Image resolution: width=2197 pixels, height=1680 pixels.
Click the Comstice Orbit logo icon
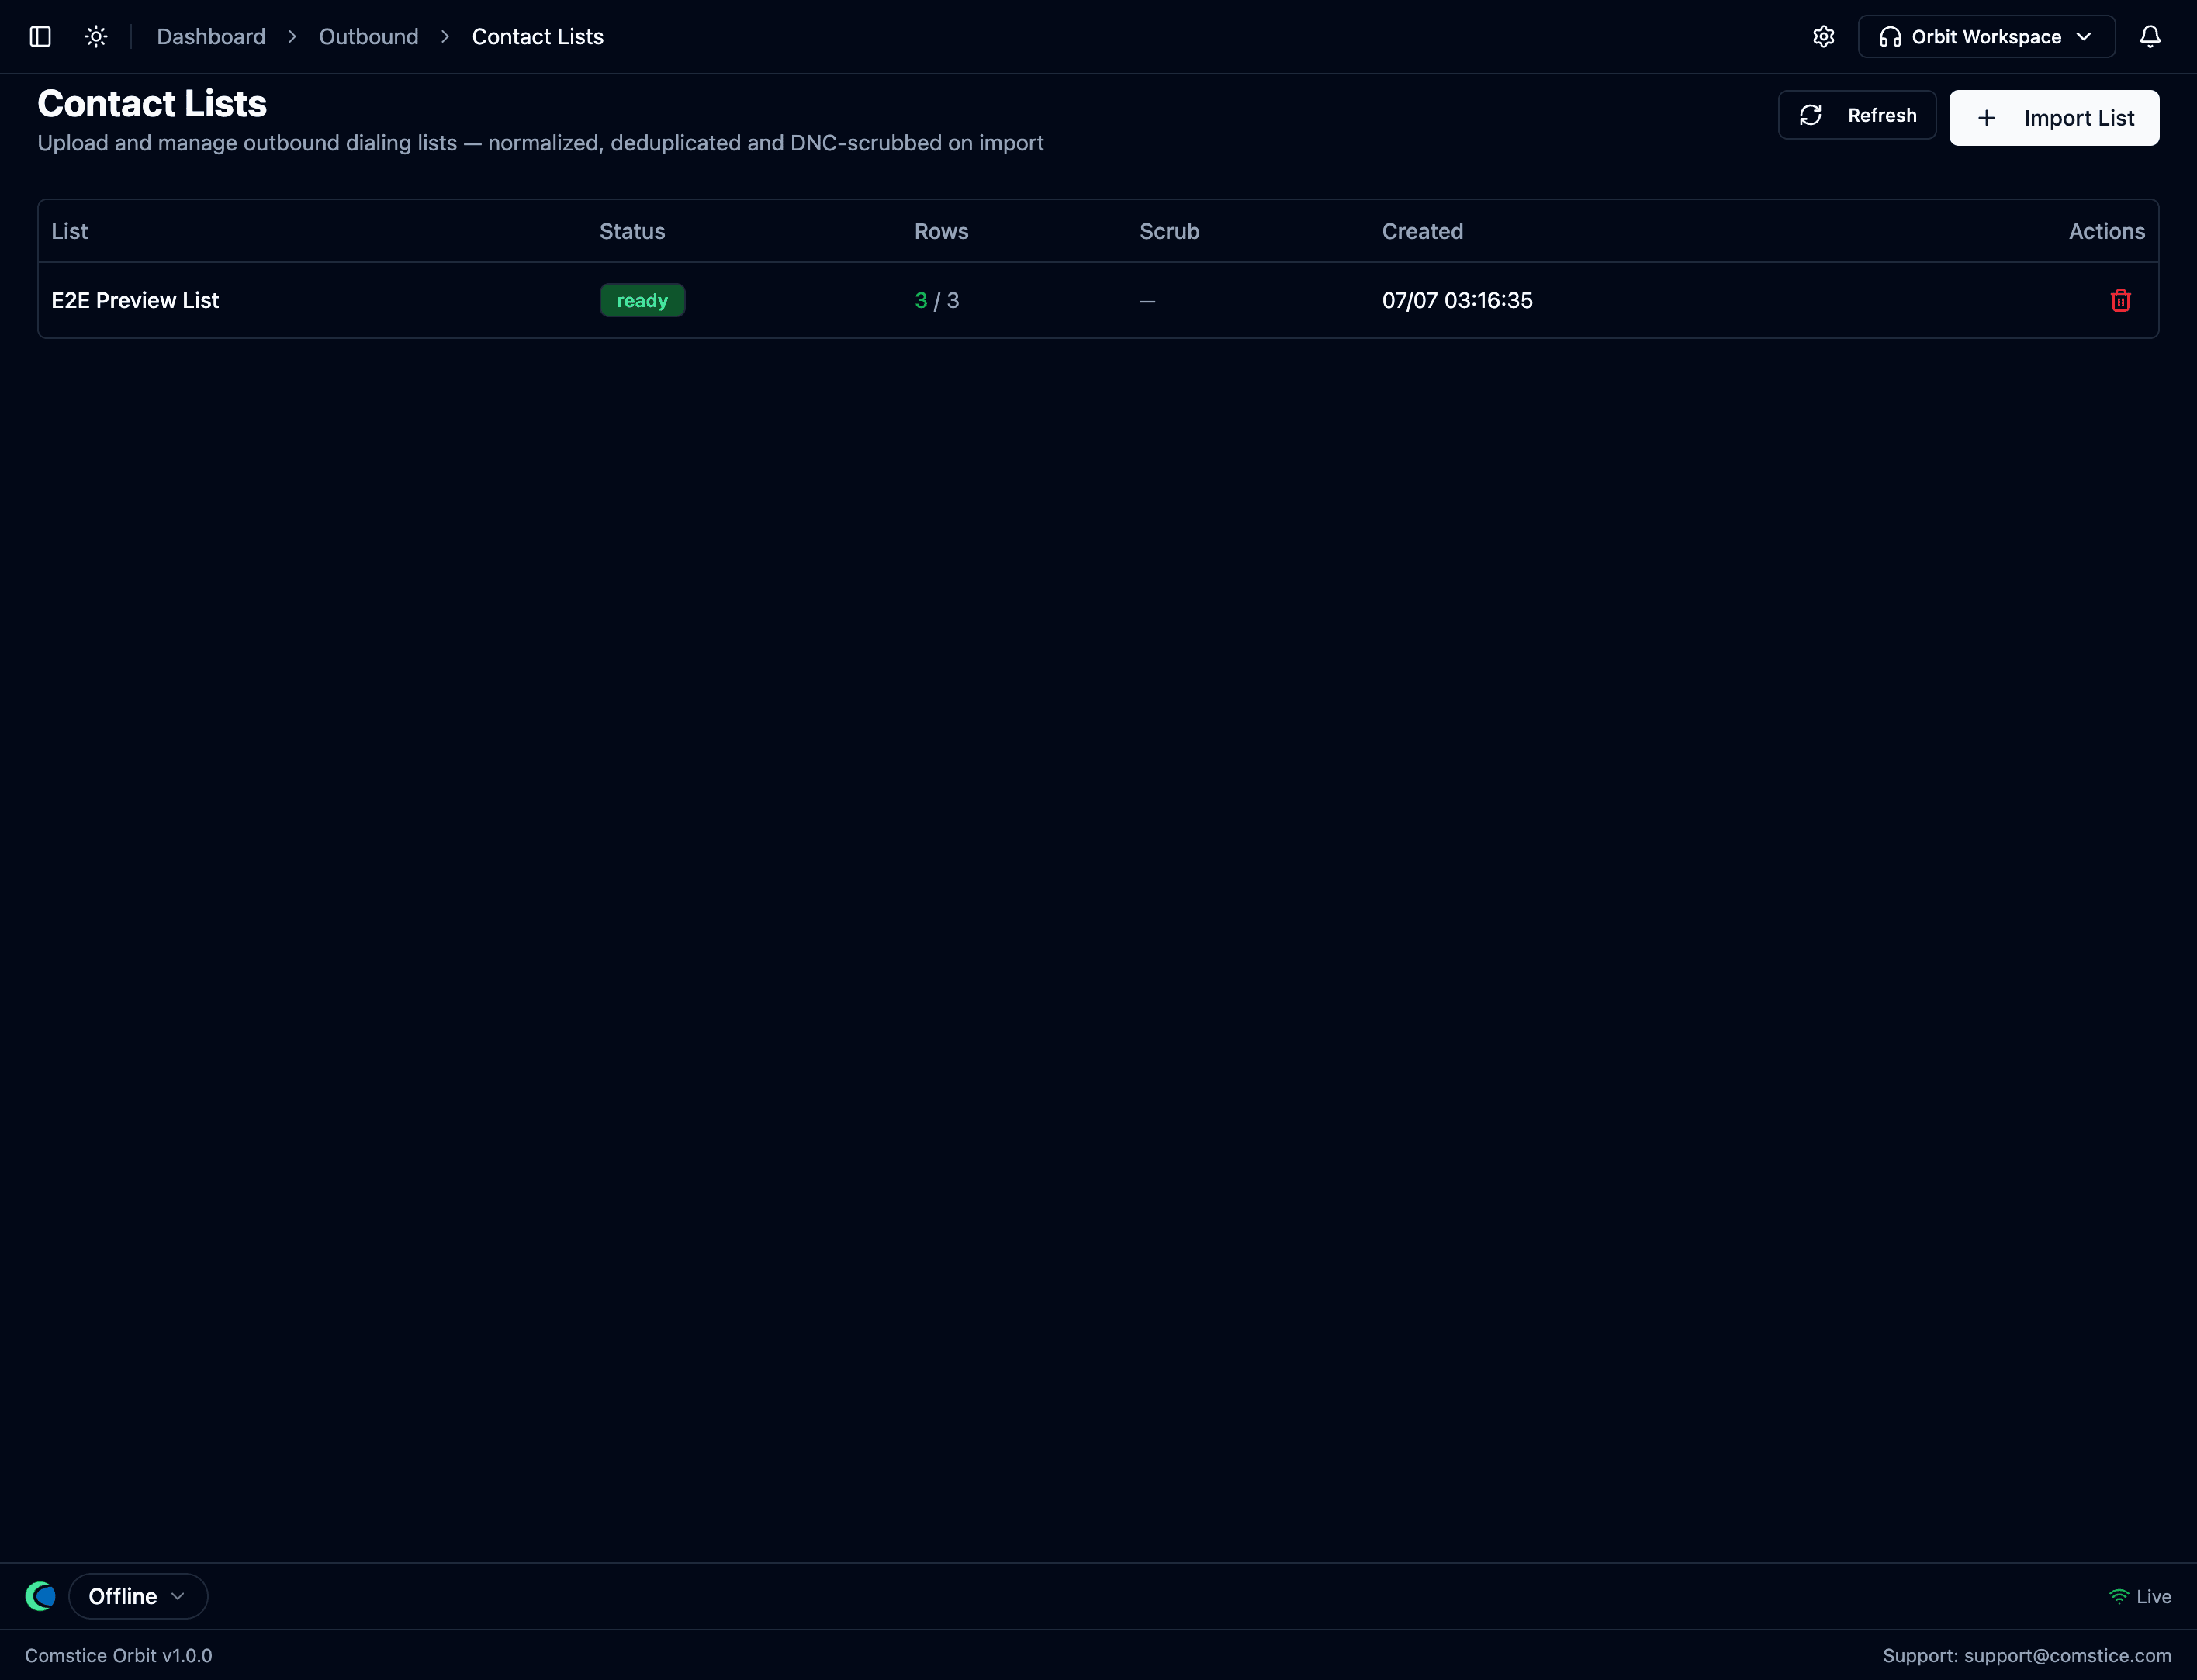[x=41, y=1596]
